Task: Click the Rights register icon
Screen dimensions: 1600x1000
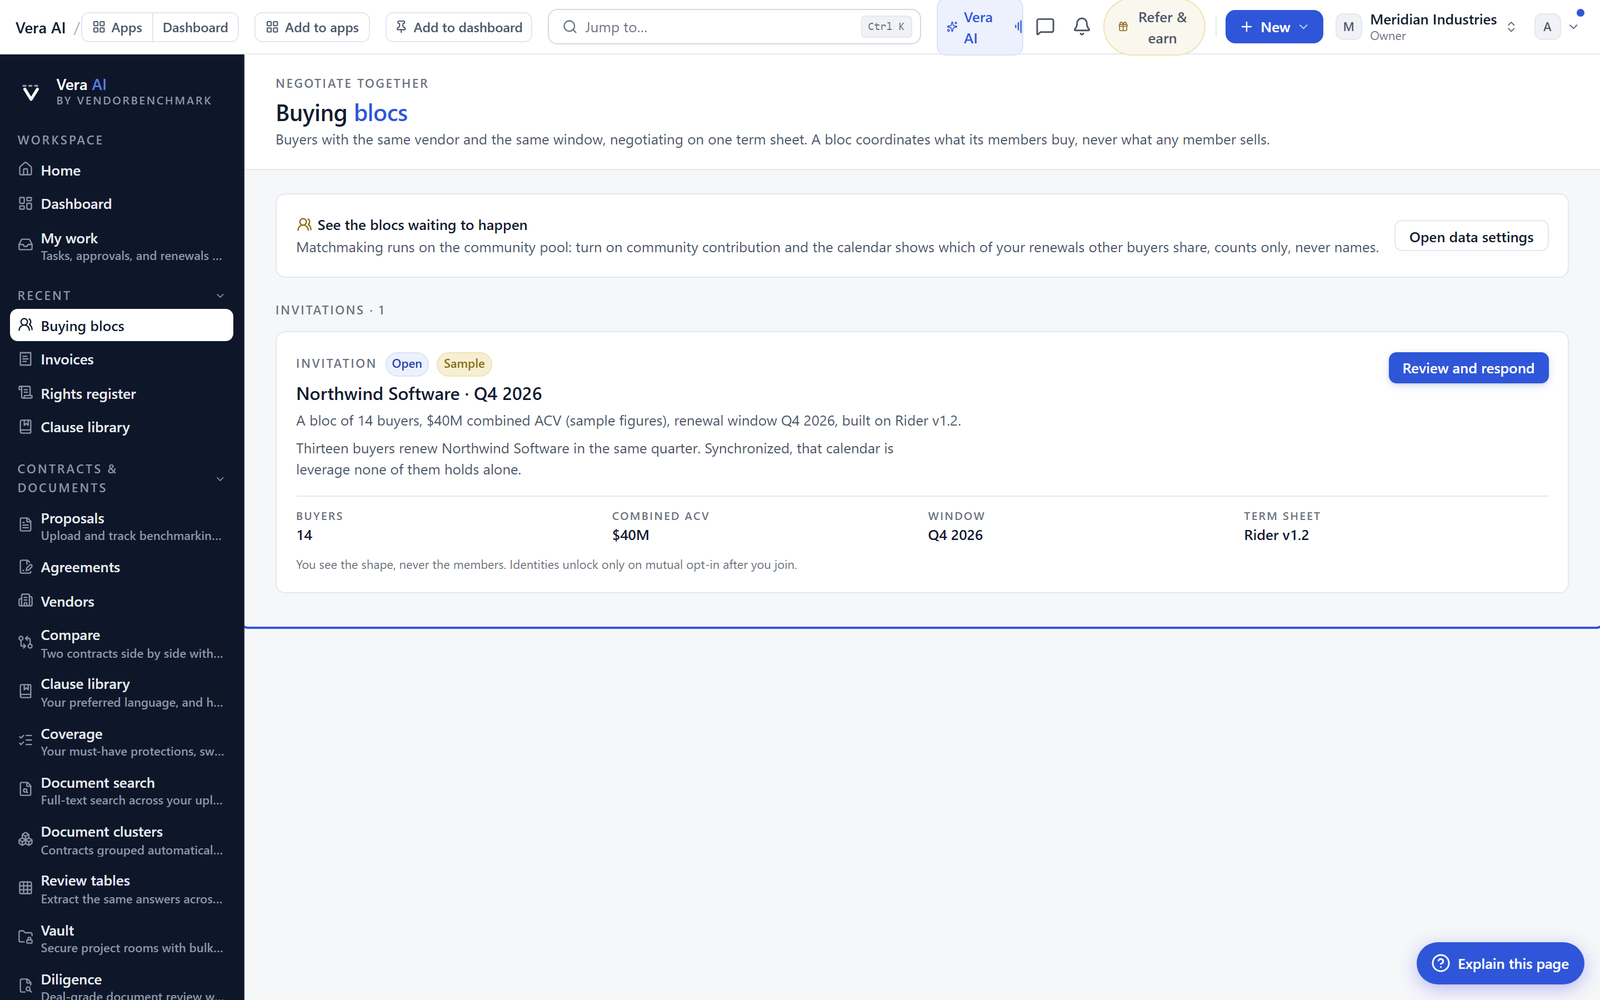Action: click(x=26, y=394)
